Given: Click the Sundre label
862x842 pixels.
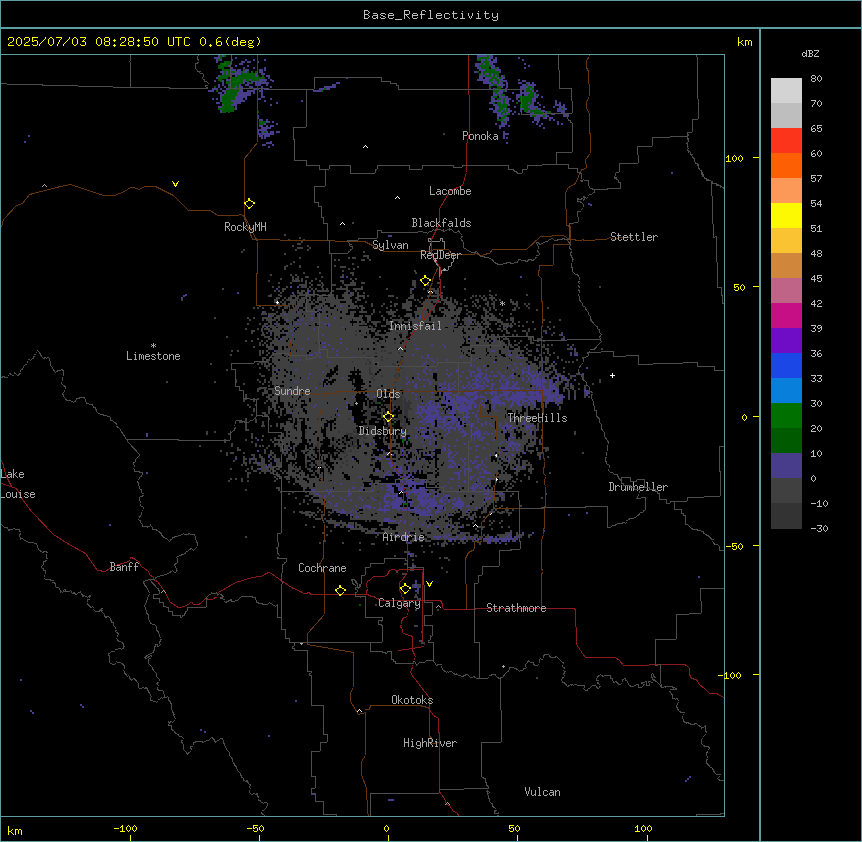Looking at the screenshot, I should click(x=292, y=391).
